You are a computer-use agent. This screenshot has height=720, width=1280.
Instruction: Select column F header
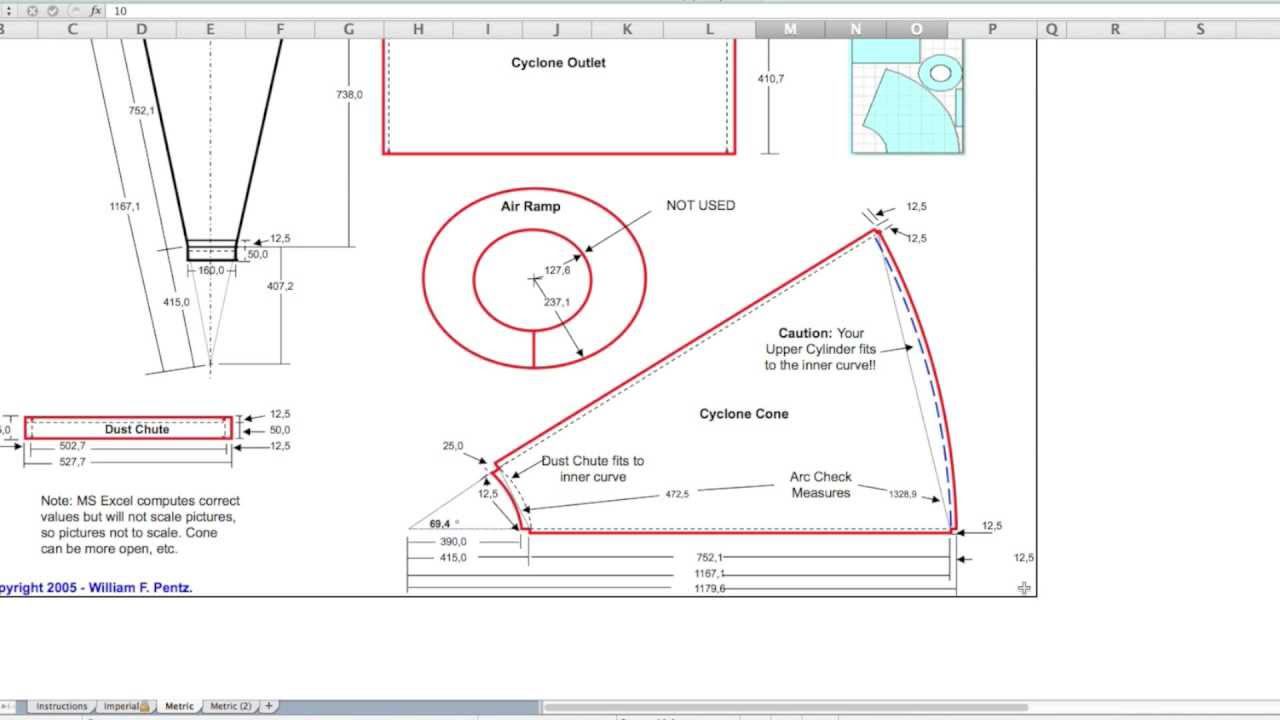(x=279, y=30)
